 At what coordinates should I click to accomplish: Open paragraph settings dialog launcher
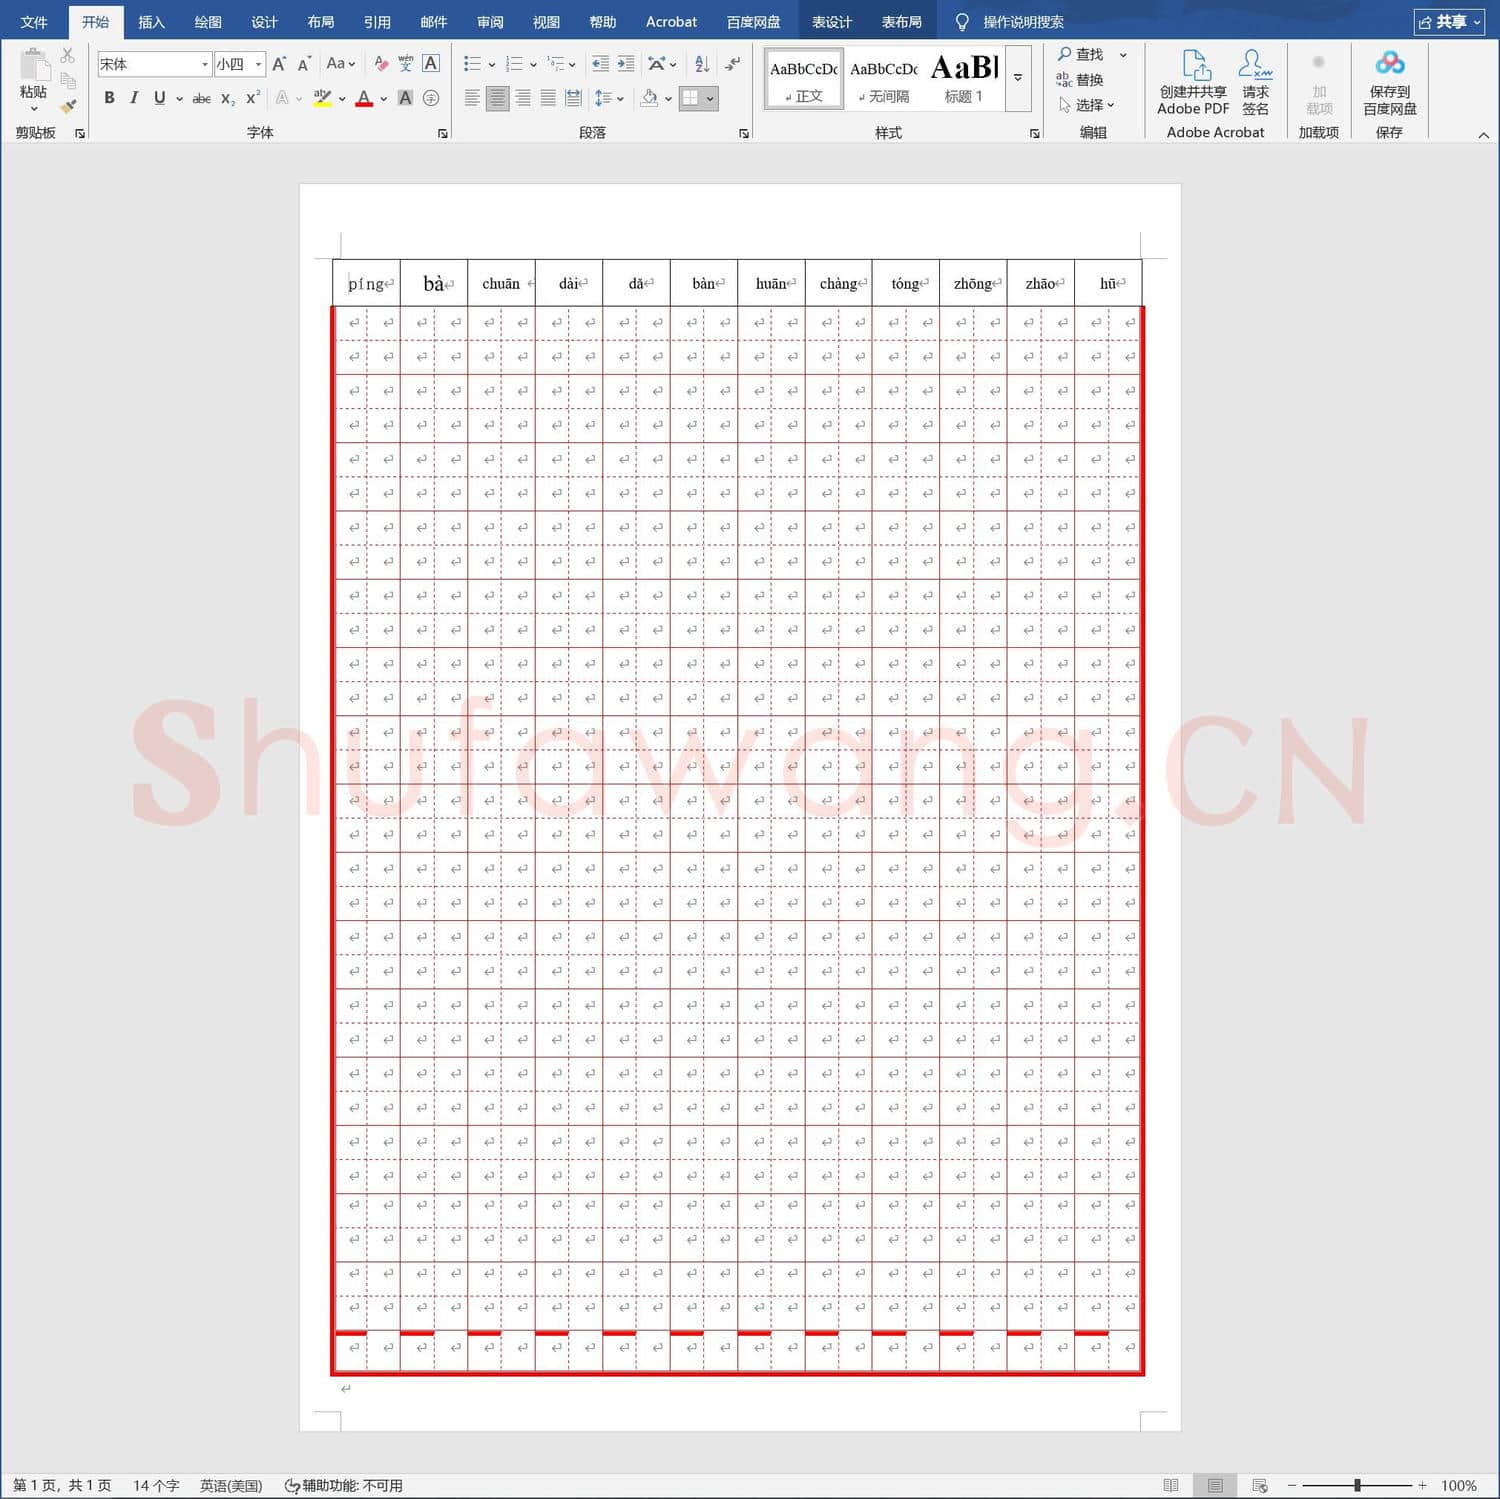744,133
